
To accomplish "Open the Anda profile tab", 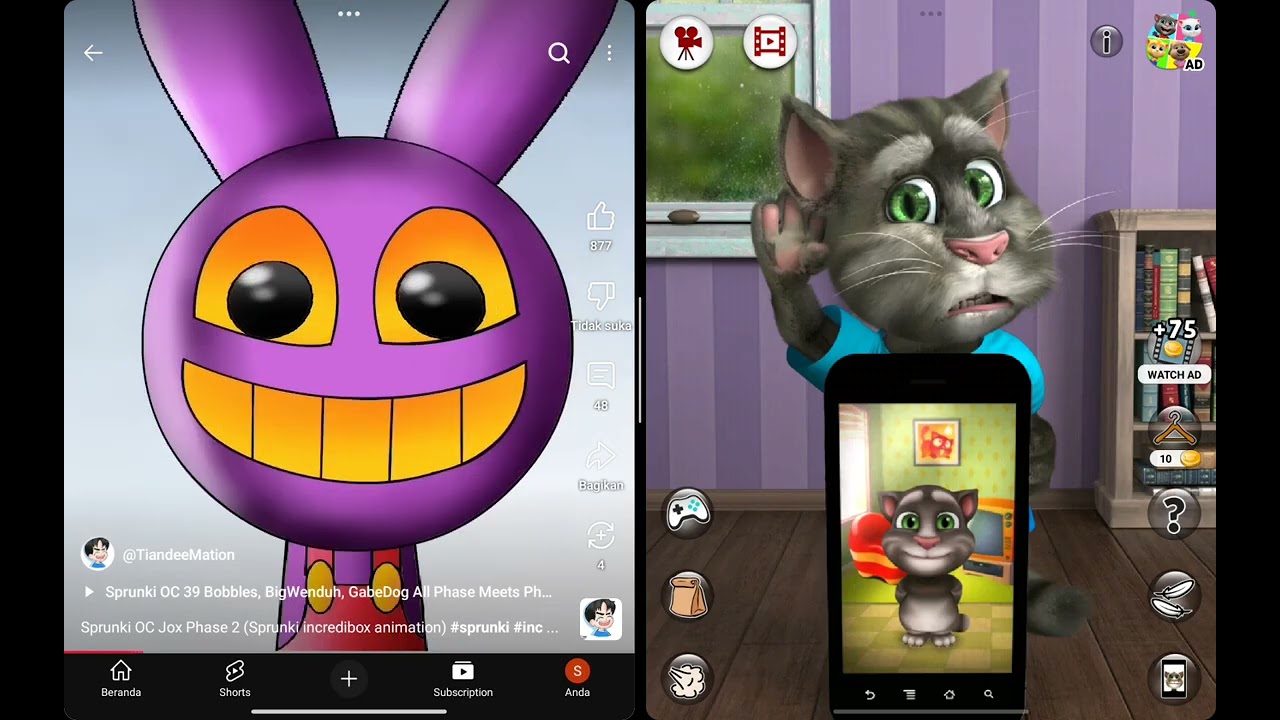I will click(x=577, y=679).
